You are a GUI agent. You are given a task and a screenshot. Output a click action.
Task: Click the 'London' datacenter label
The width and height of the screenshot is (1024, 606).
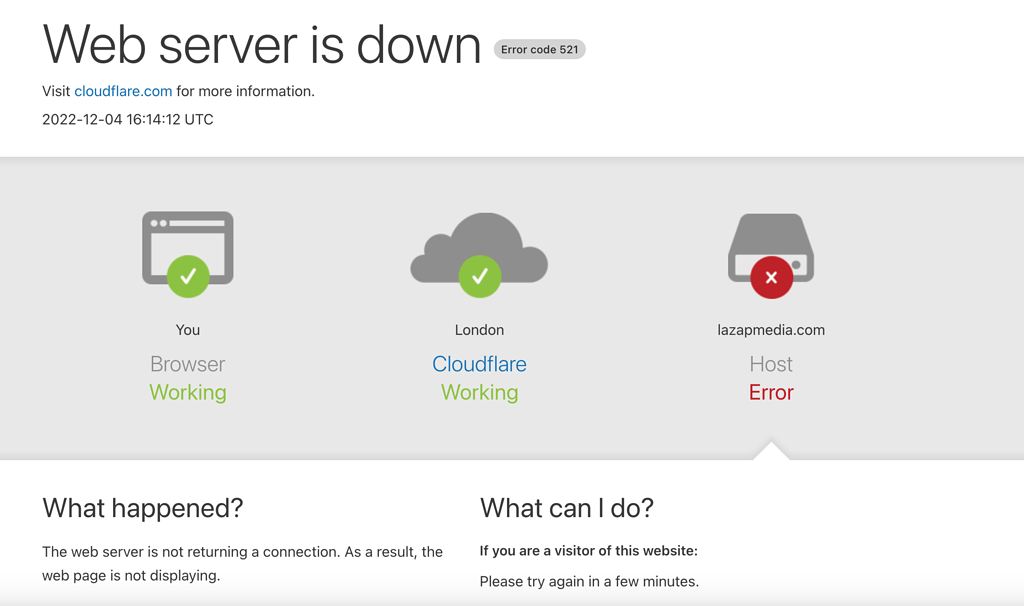click(479, 329)
